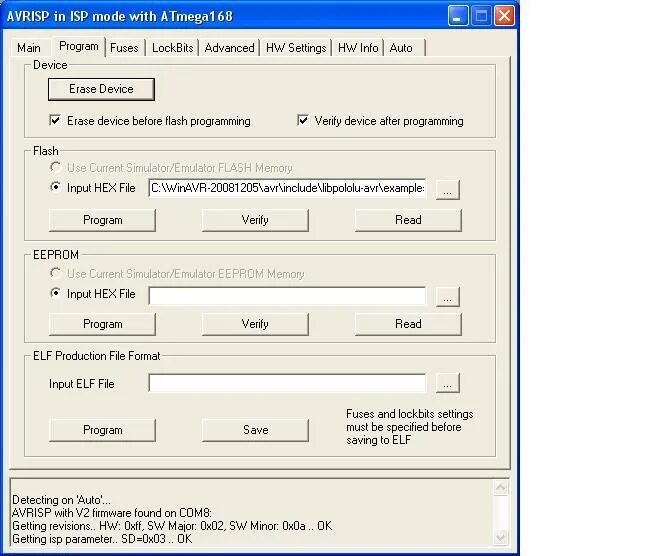This screenshot has height=556, width=653.
Task: Open the Fuses tab
Action: click(x=124, y=48)
